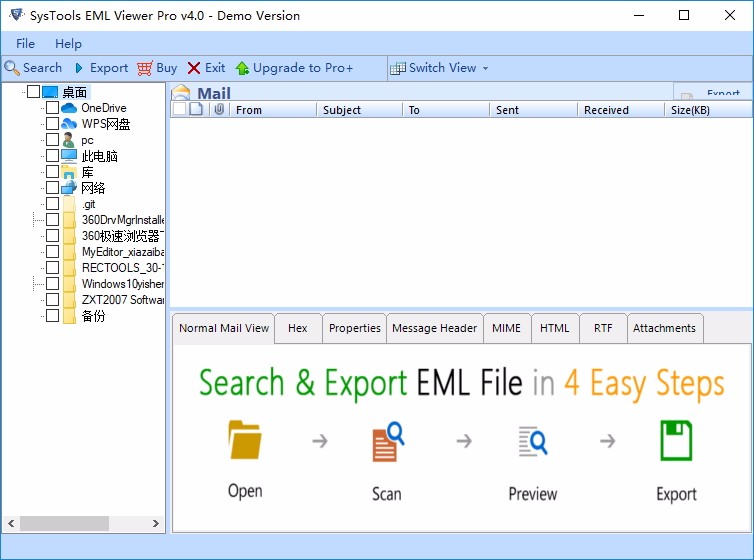The height and width of the screenshot is (560, 754).
Task: Click the Search magnifier icon in toolbar
Action: [x=12, y=68]
